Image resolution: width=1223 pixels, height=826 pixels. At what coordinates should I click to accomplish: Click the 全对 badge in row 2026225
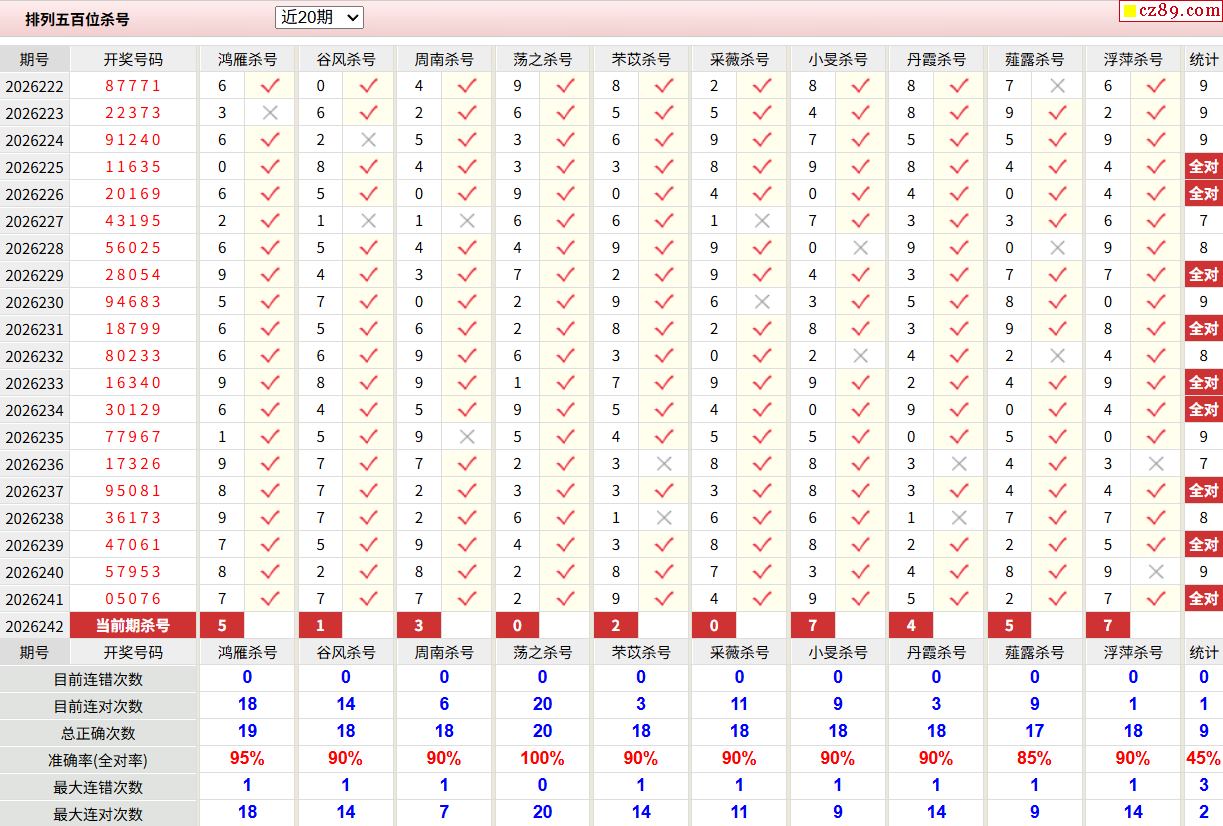point(1204,167)
